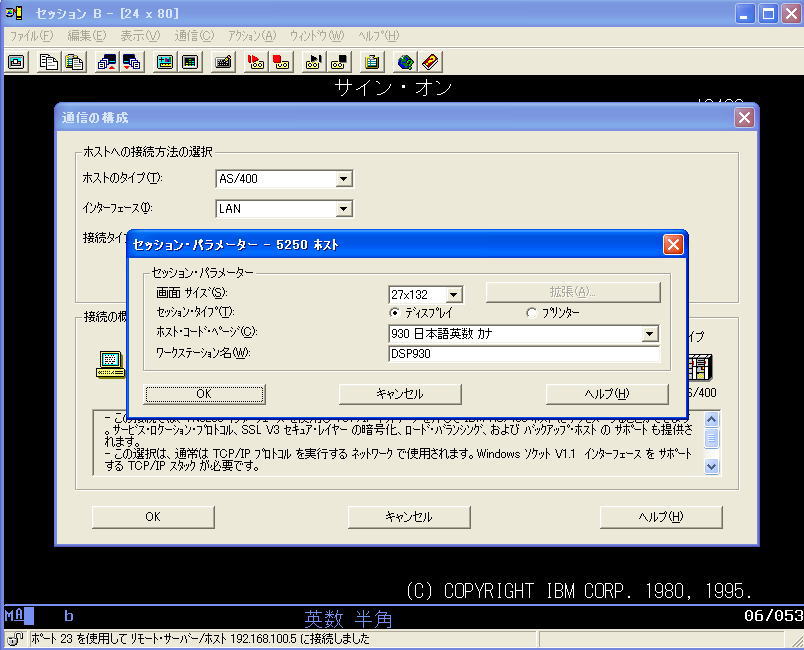The image size is (804, 650).
Task: Open the display setup toolbar icon
Action: tap(165, 62)
